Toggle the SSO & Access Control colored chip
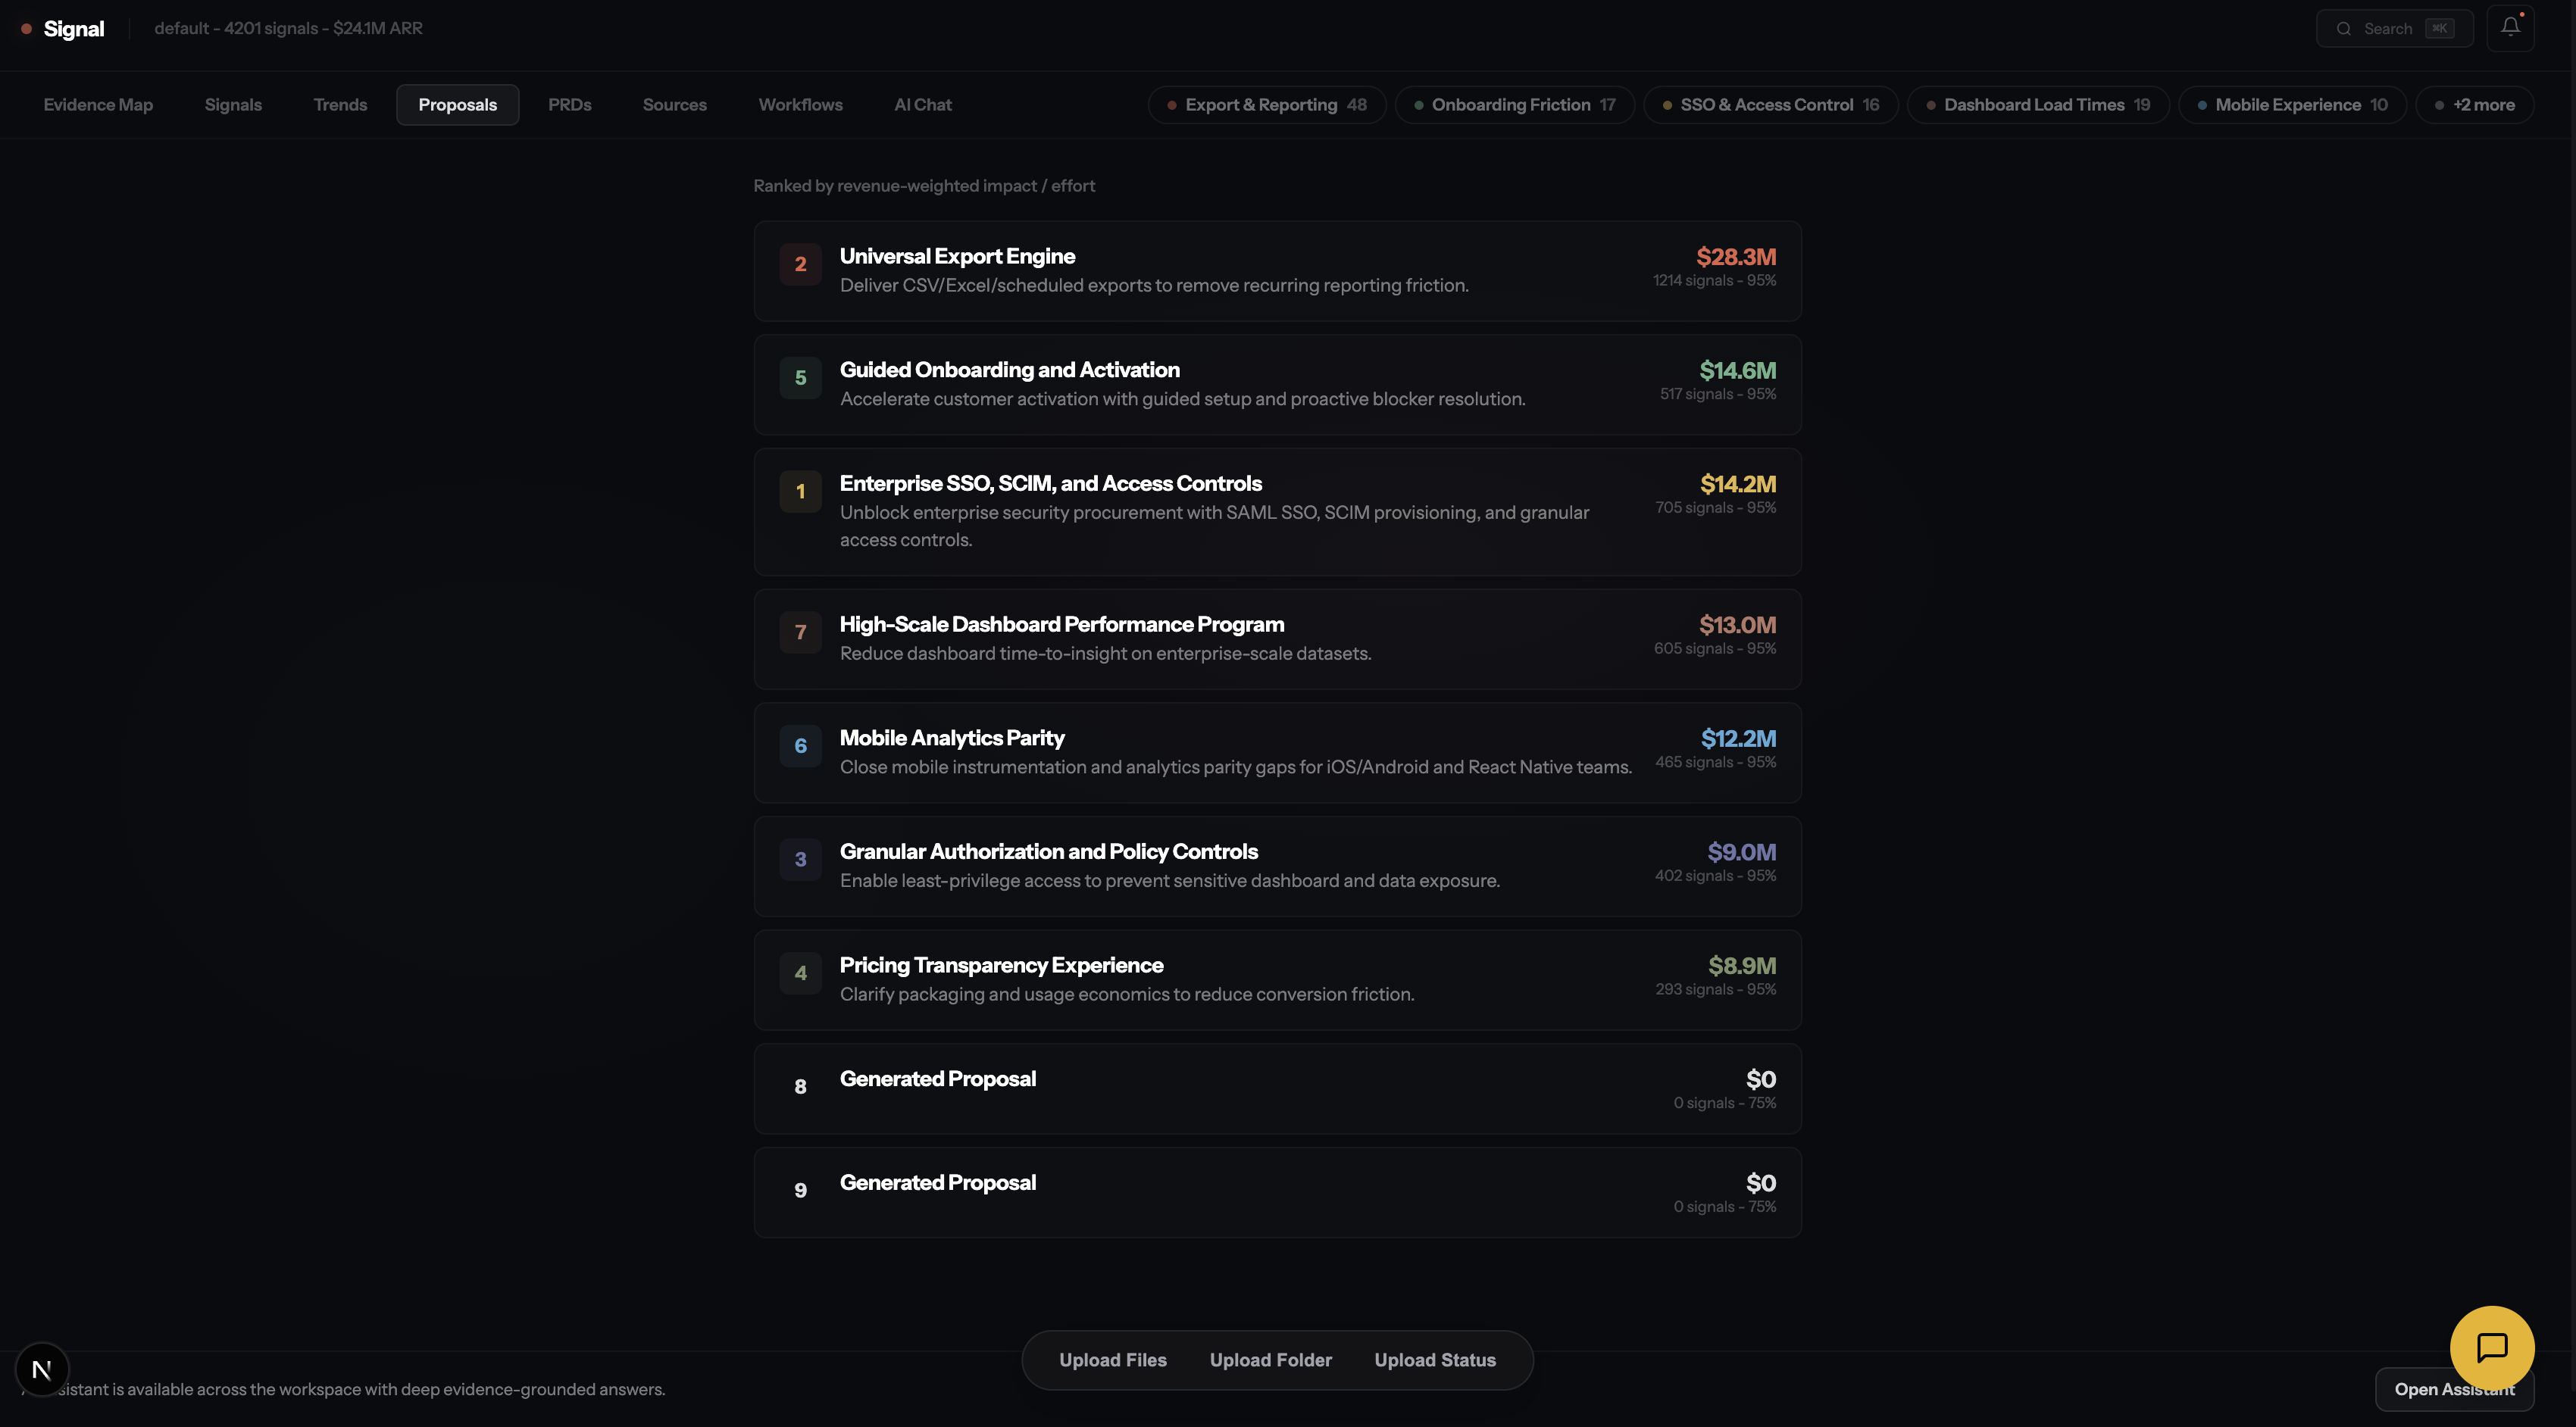Screen dimensions: 2576x1427 point(1770,105)
